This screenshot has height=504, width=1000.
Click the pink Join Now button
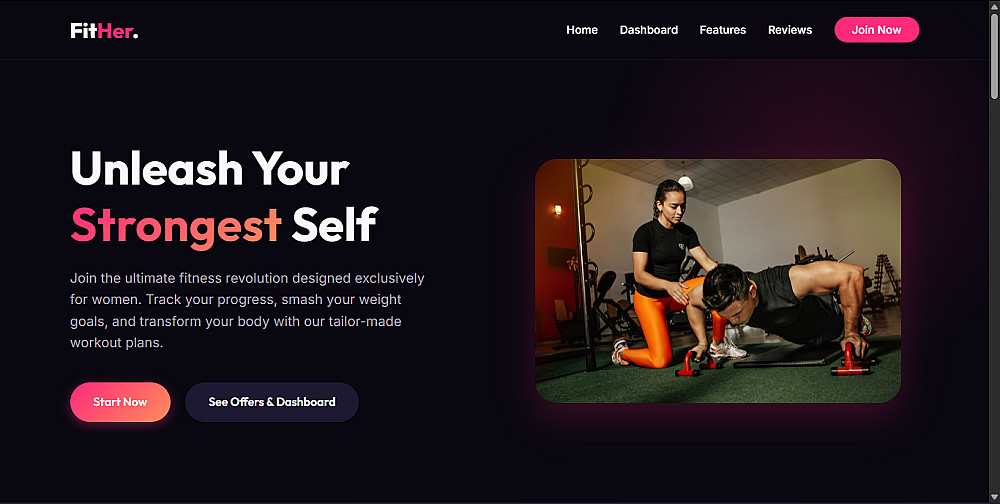tap(876, 30)
